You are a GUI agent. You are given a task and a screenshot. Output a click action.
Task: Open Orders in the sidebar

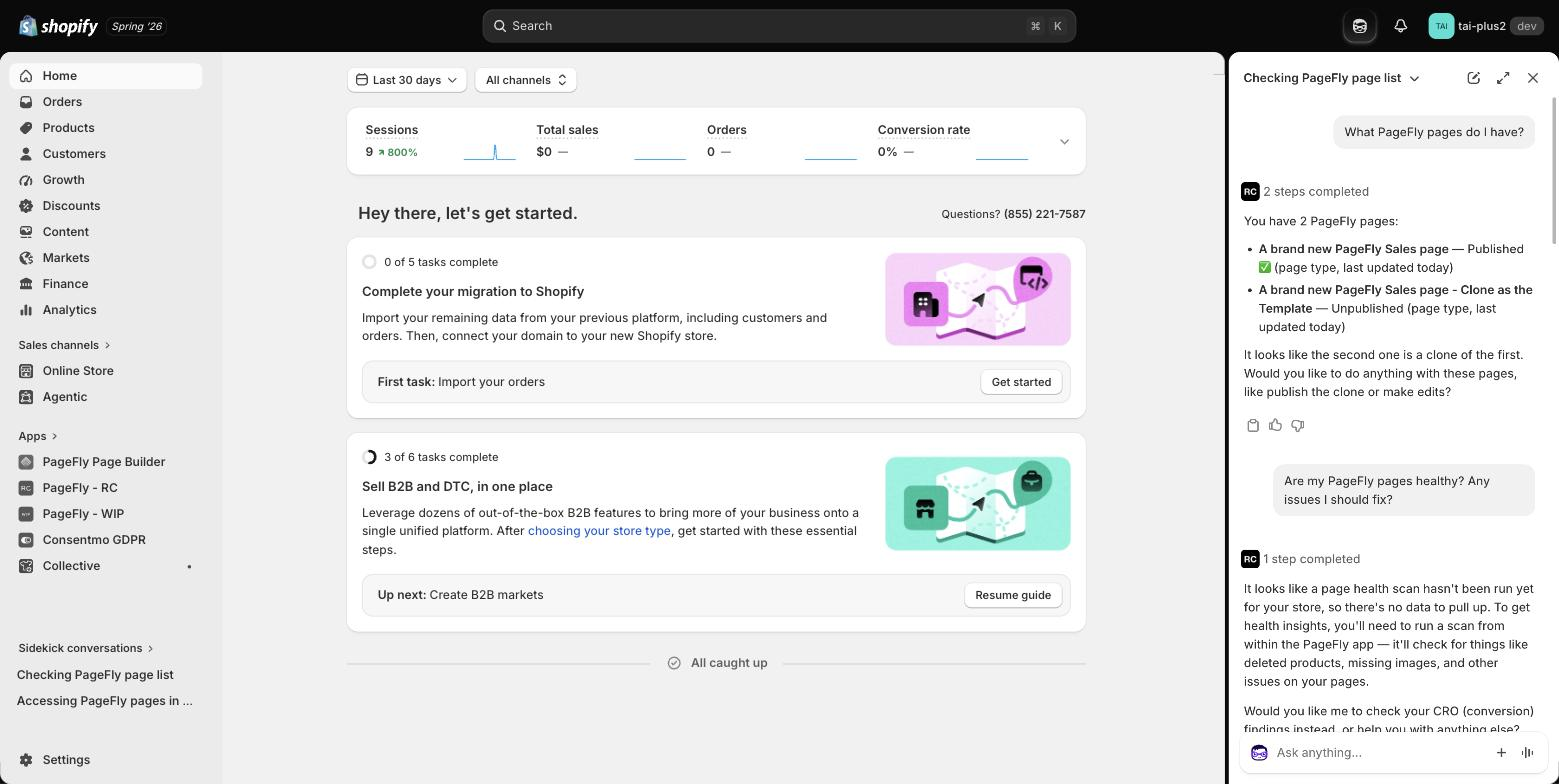click(x=62, y=102)
